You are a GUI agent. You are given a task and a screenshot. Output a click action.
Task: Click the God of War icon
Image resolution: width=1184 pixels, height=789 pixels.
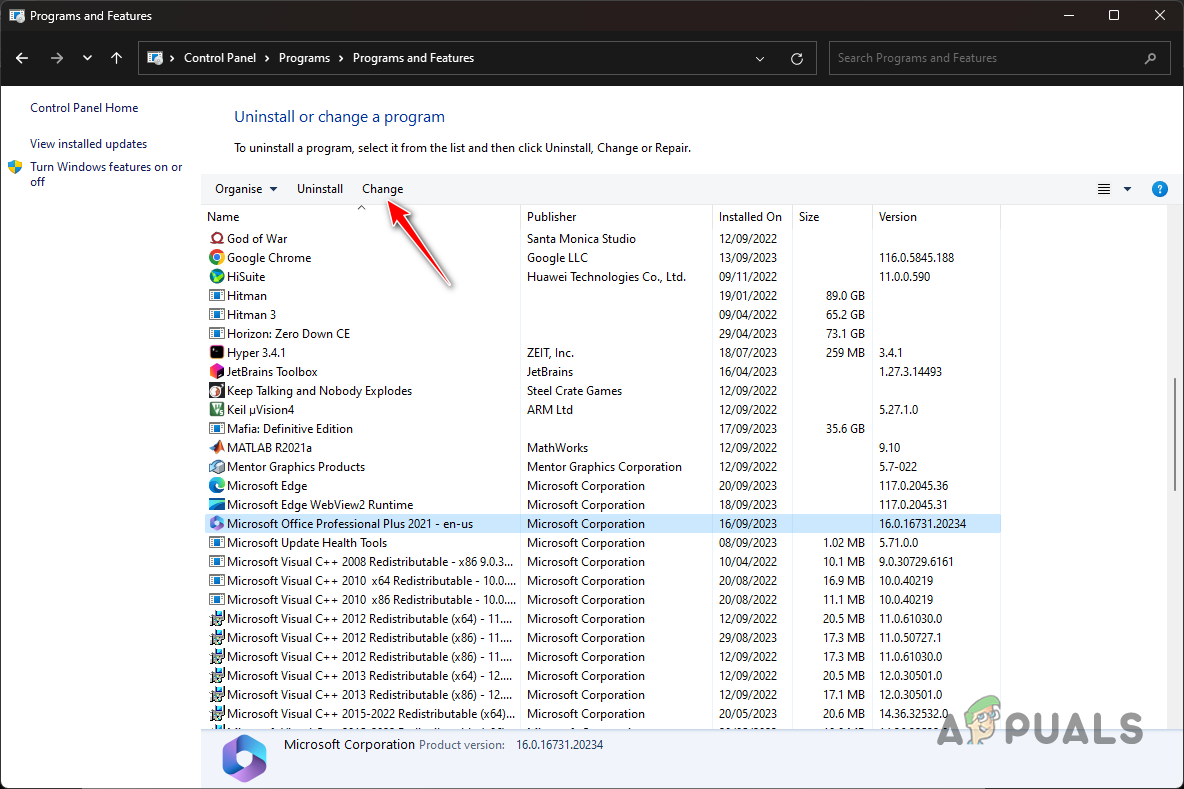[216, 238]
